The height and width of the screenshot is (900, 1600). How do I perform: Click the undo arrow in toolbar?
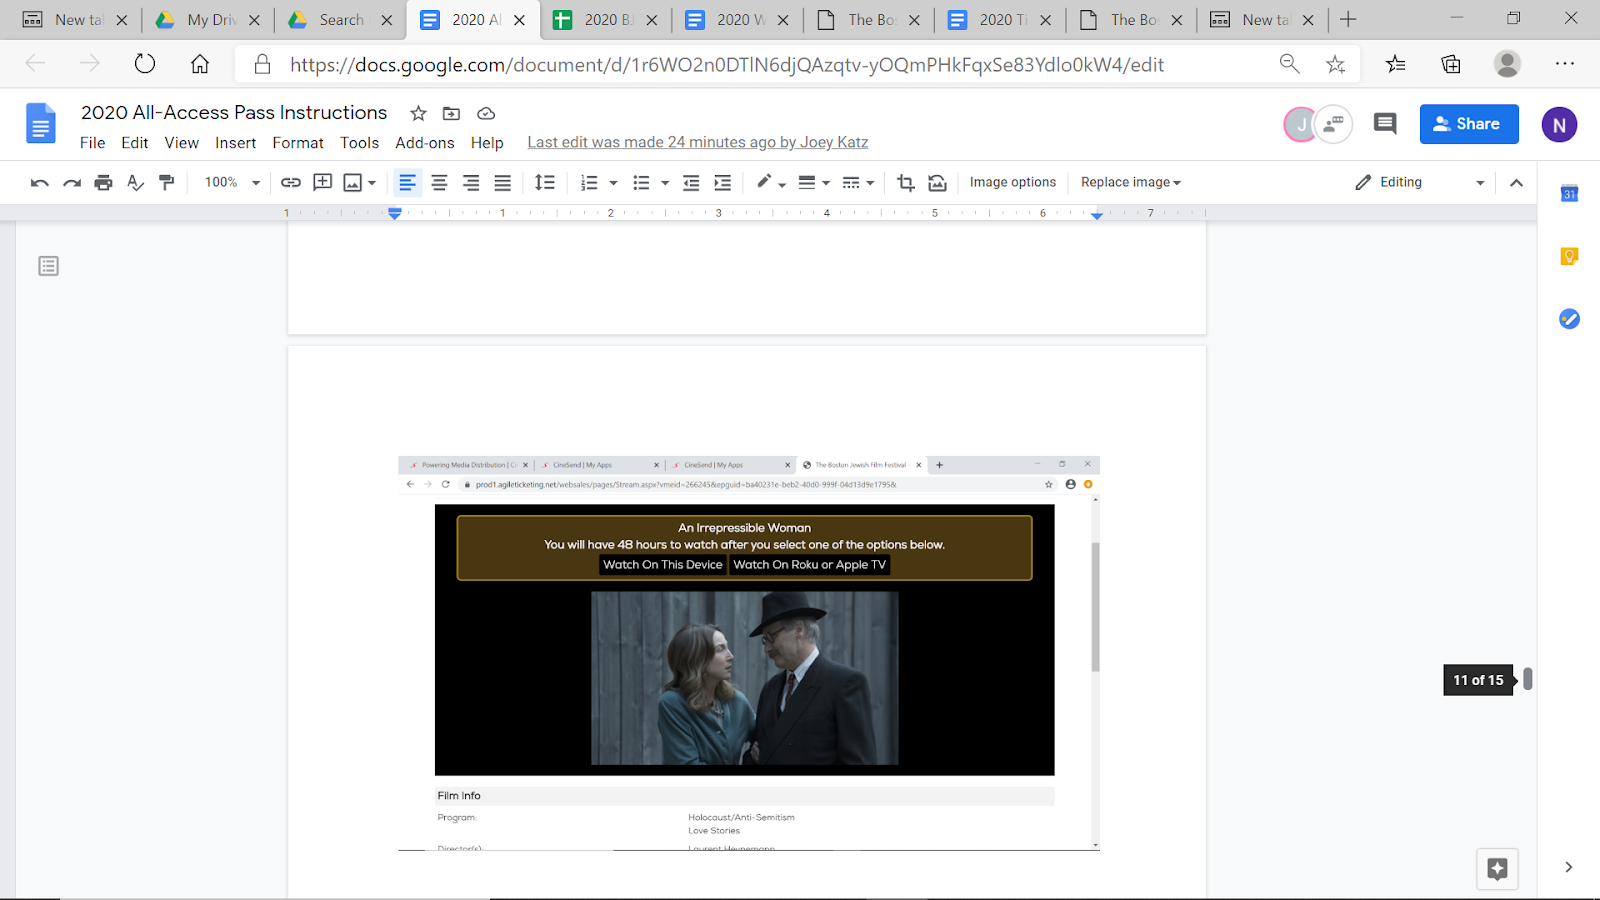pos(39,182)
